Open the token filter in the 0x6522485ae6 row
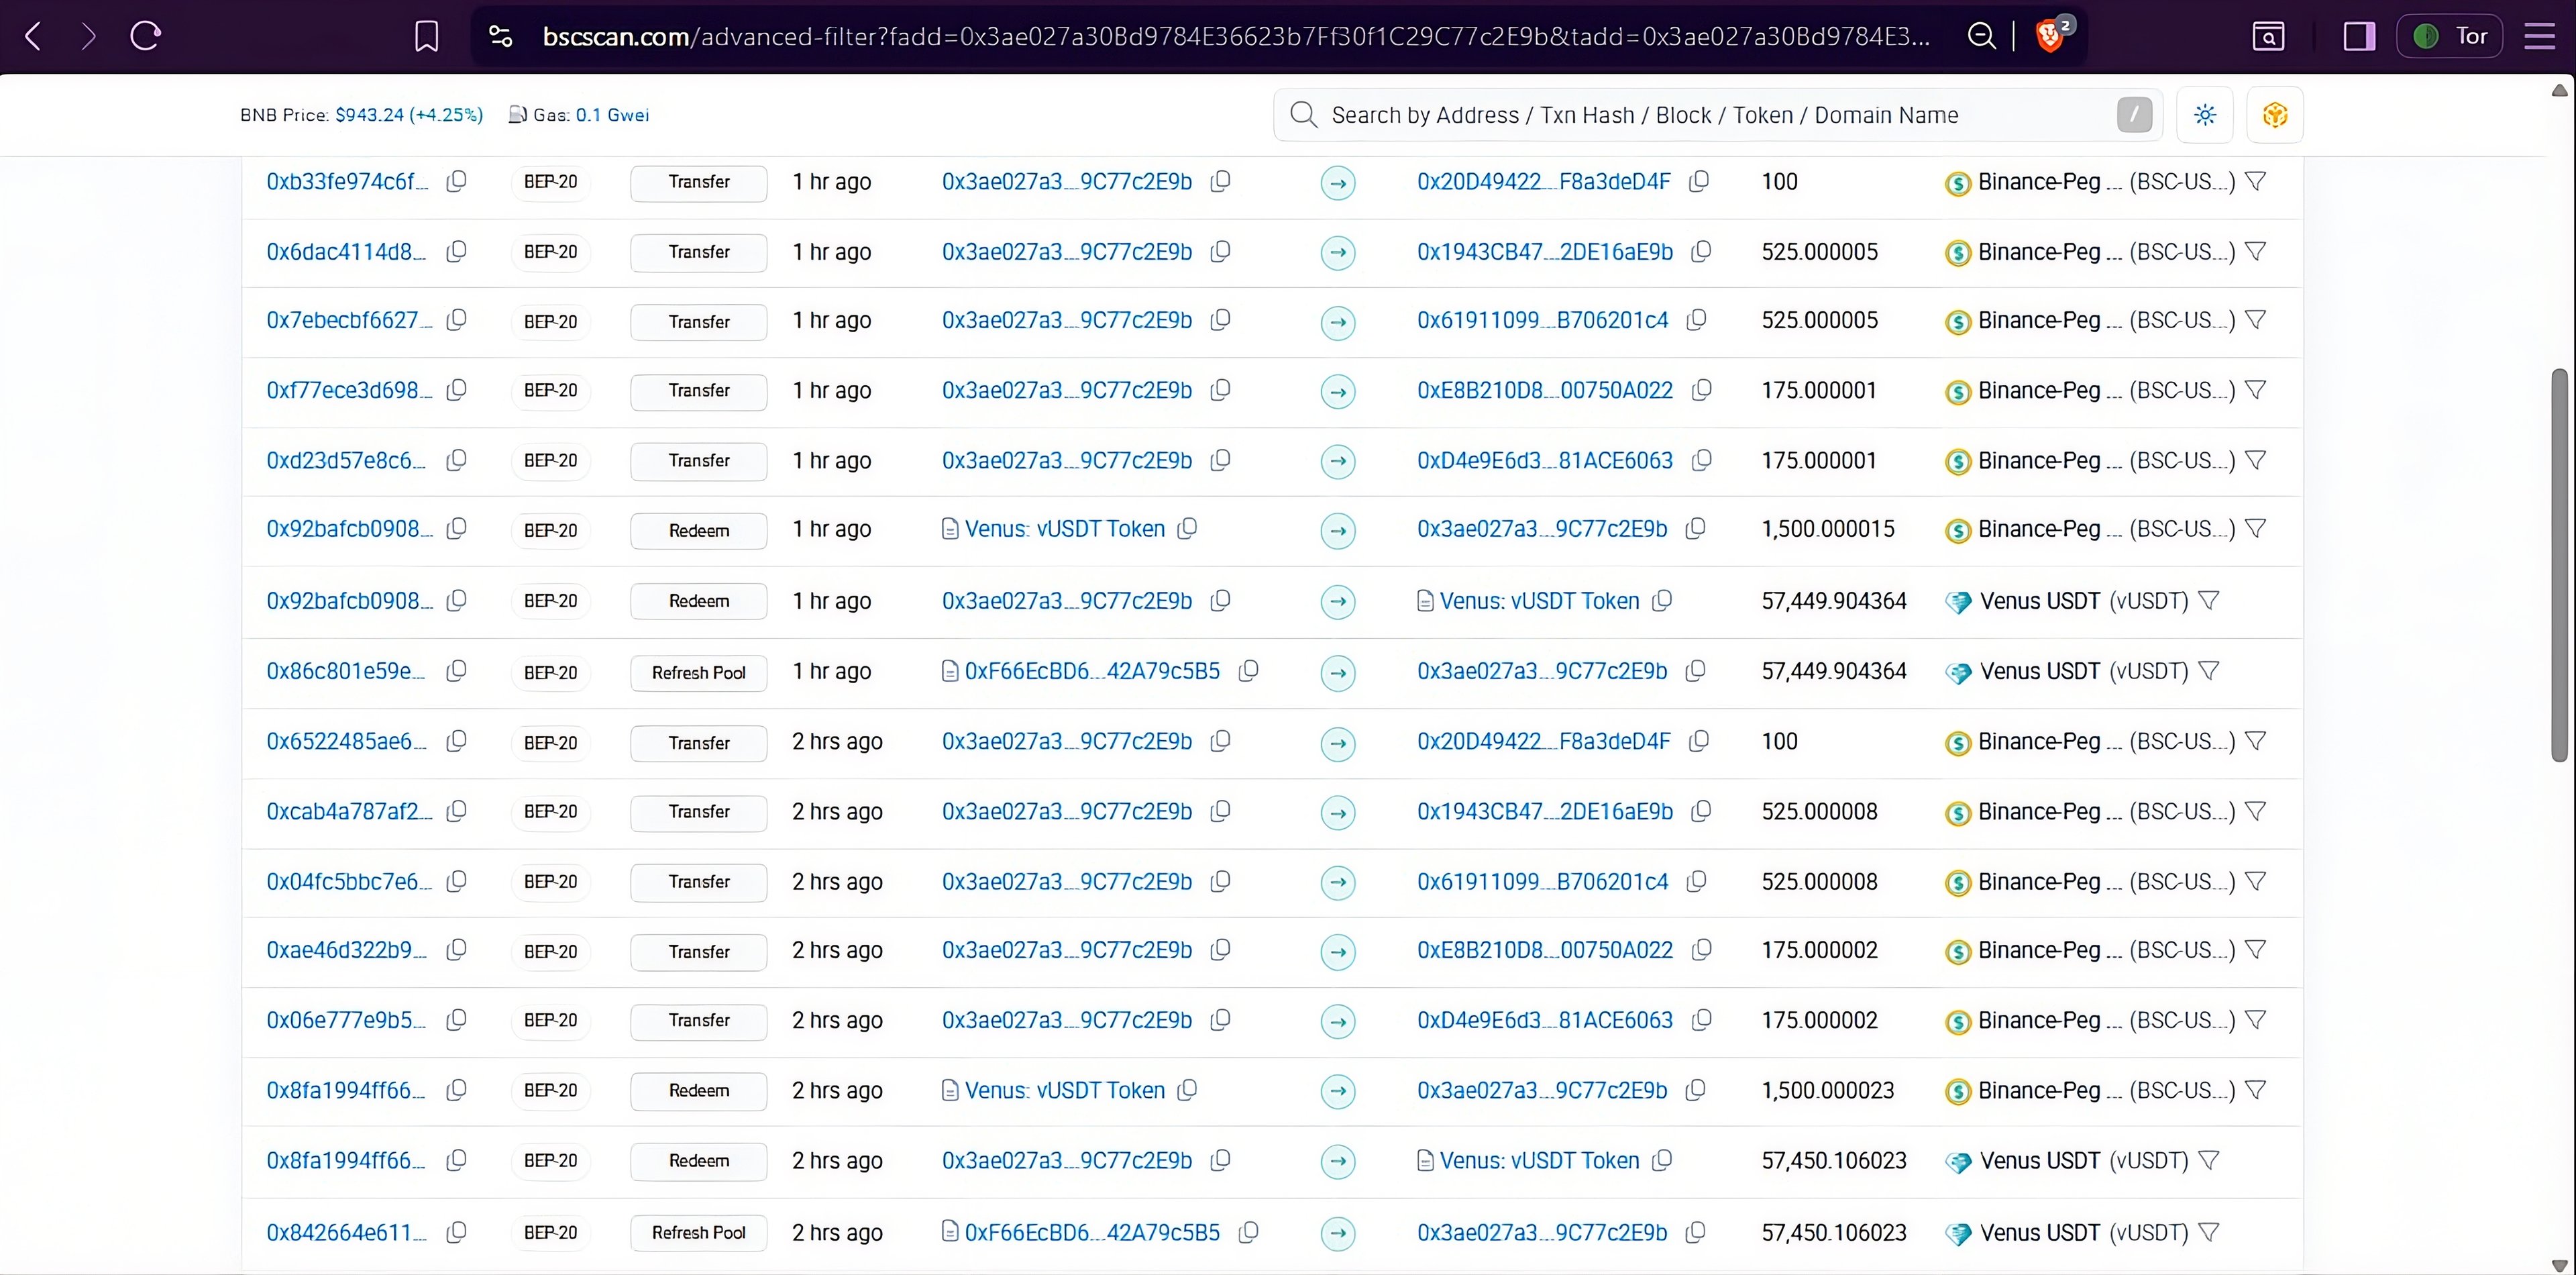2576x1275 pixels. click(x=2255, y=742)
